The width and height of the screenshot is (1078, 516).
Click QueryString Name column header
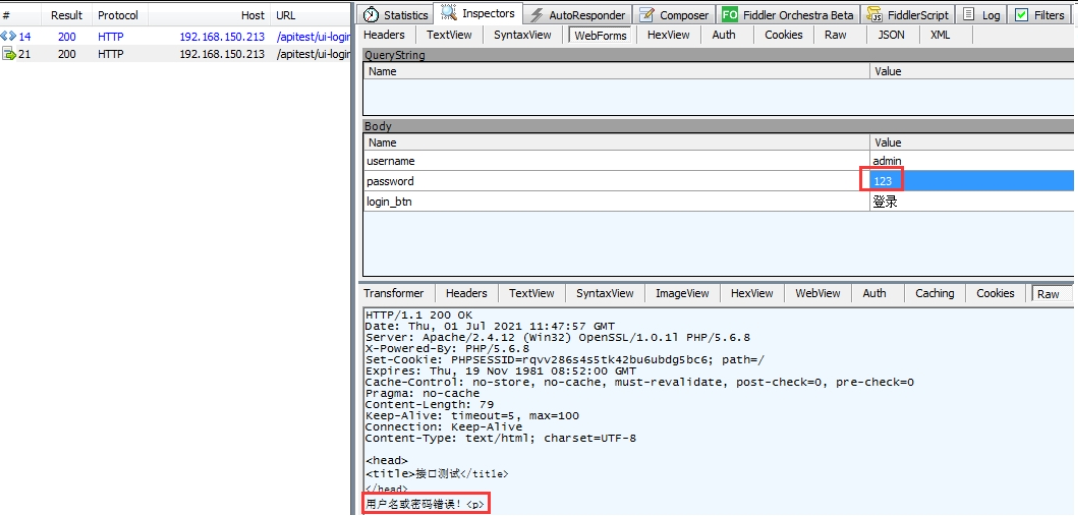(617, 71)
